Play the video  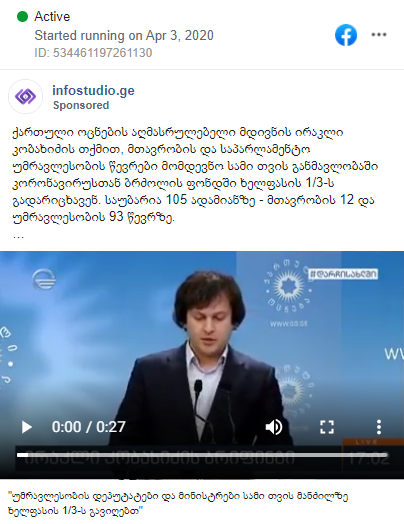(x=26, y=427)
